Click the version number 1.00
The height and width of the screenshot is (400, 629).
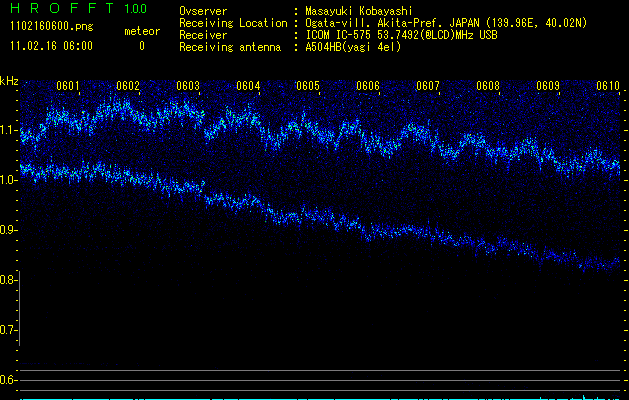[x=134, y=9]
